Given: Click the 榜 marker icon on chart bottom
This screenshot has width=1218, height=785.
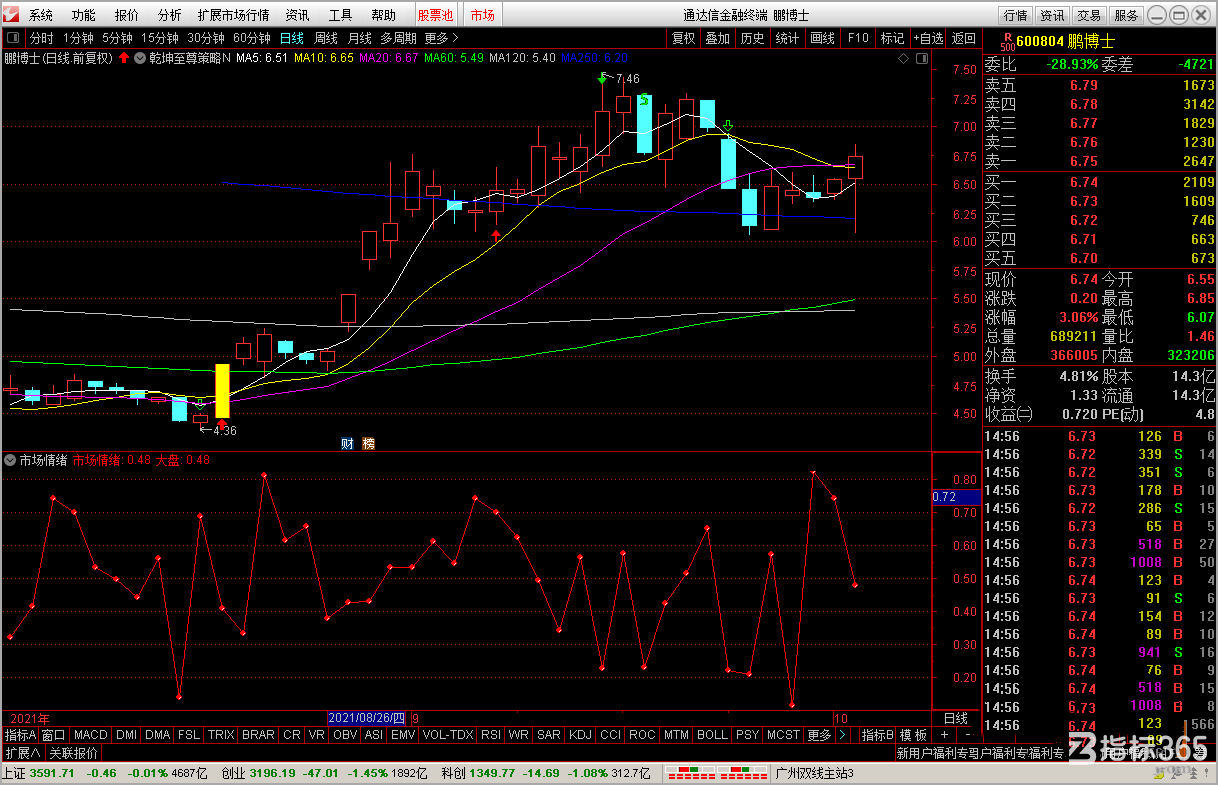Looking at the screenshot, I should [368, 443].
